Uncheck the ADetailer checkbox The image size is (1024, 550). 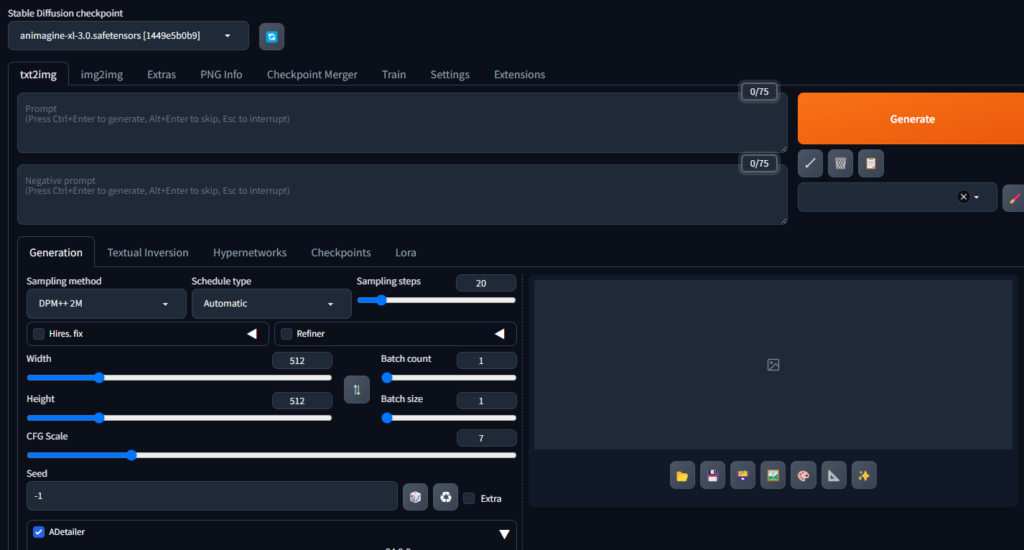tap(39, 533)
